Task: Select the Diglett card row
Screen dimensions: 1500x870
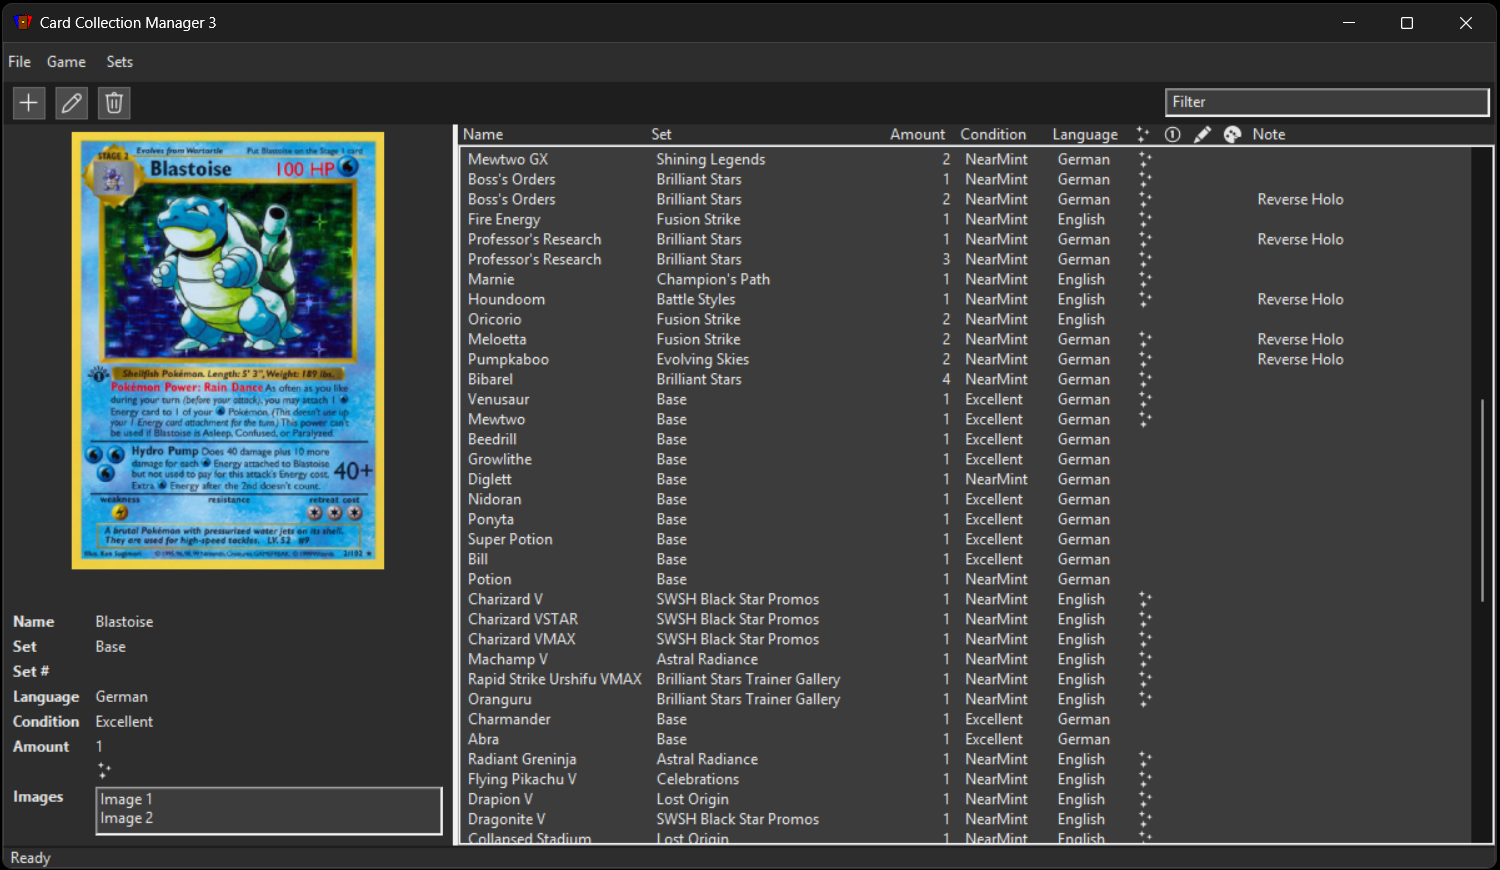Action: click(x=965, y=479)
